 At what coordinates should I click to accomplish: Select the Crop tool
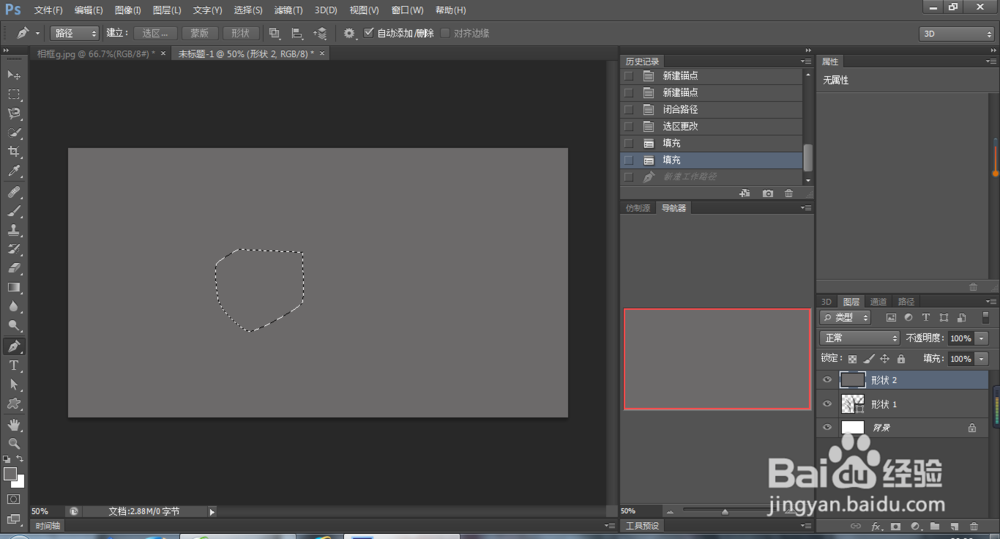[13, 152]
